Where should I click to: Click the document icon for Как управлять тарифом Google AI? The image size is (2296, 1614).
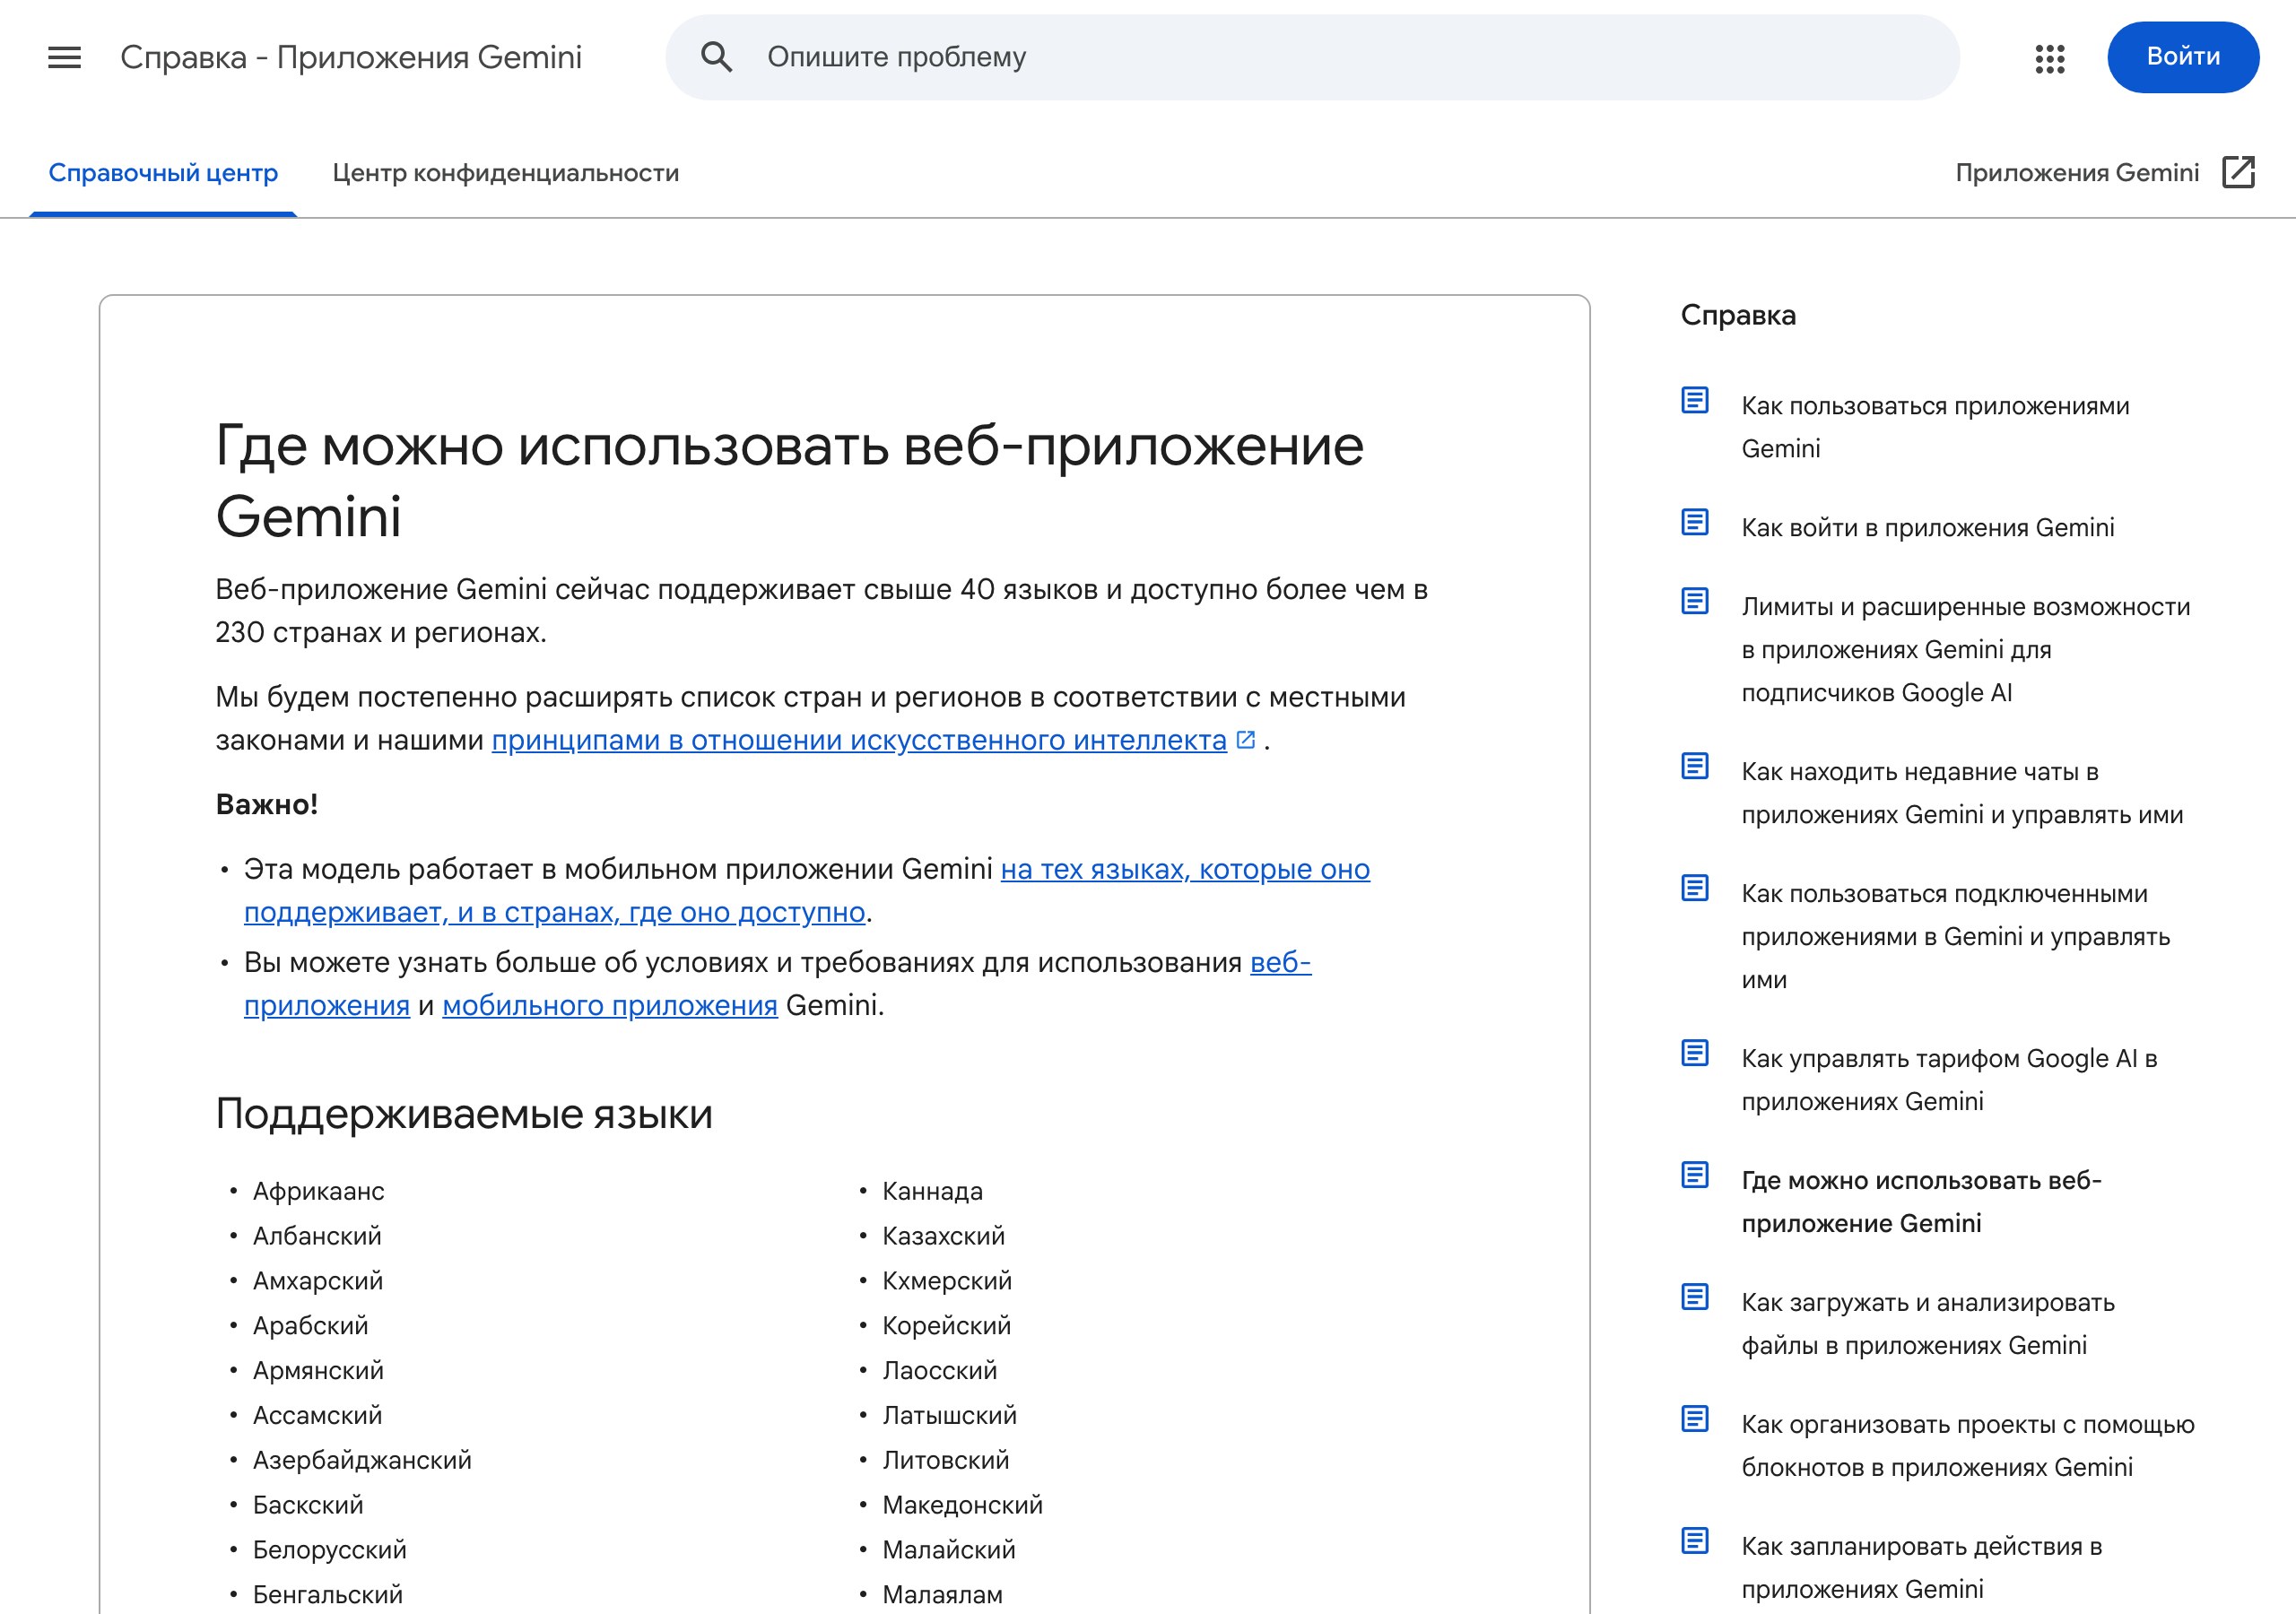tap(1695, 1053)
